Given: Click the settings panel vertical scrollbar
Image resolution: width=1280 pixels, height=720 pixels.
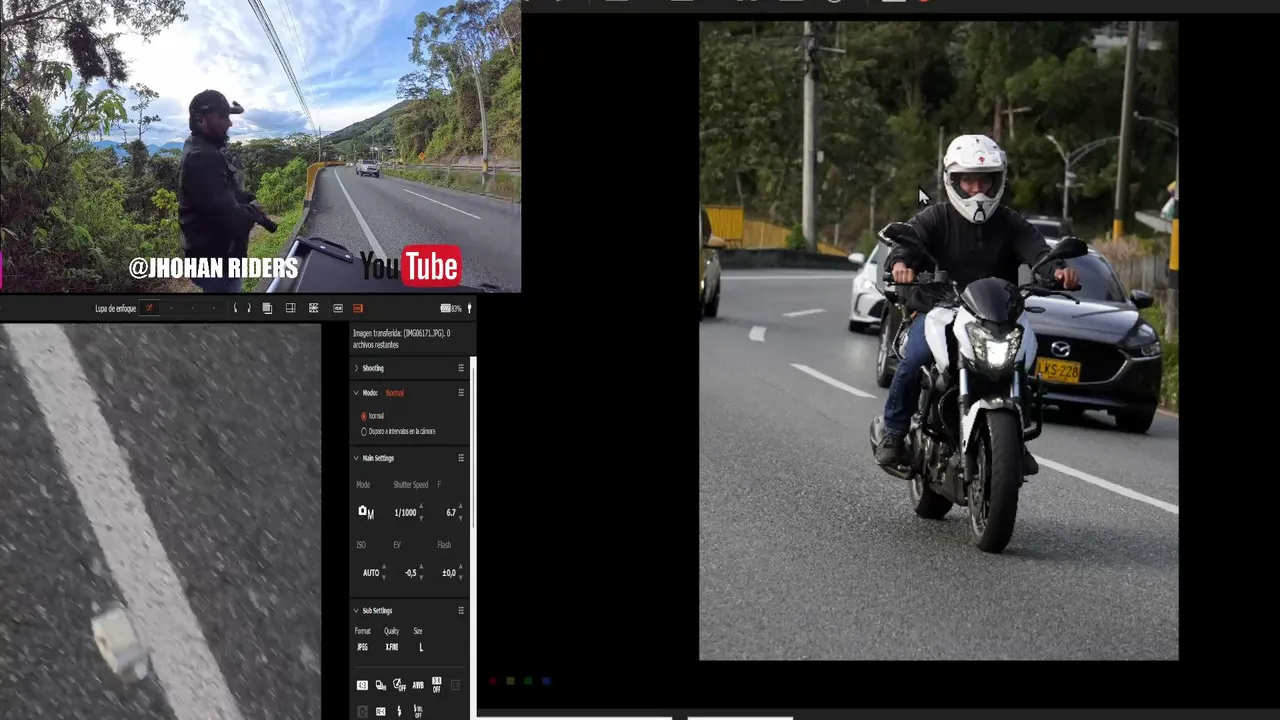Looking at the screenshot, I should [473, 440].
